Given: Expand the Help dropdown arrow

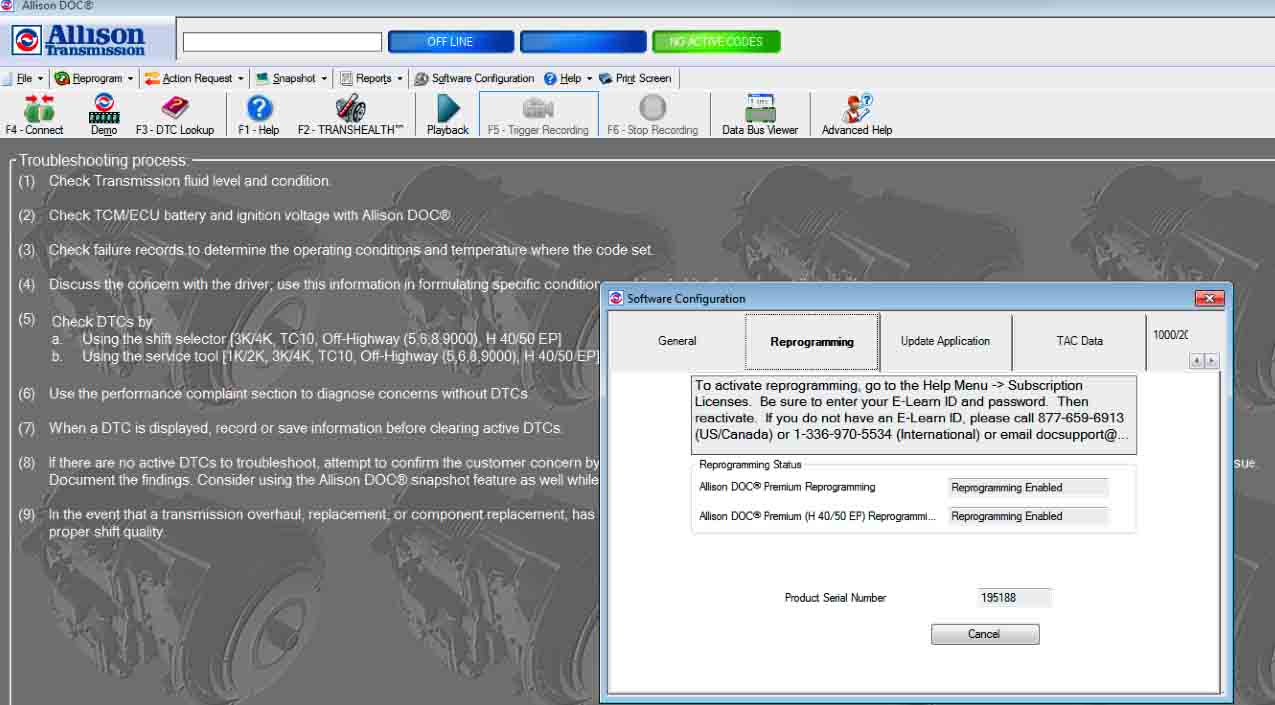Looking at the screenshot, I should 590,79.
